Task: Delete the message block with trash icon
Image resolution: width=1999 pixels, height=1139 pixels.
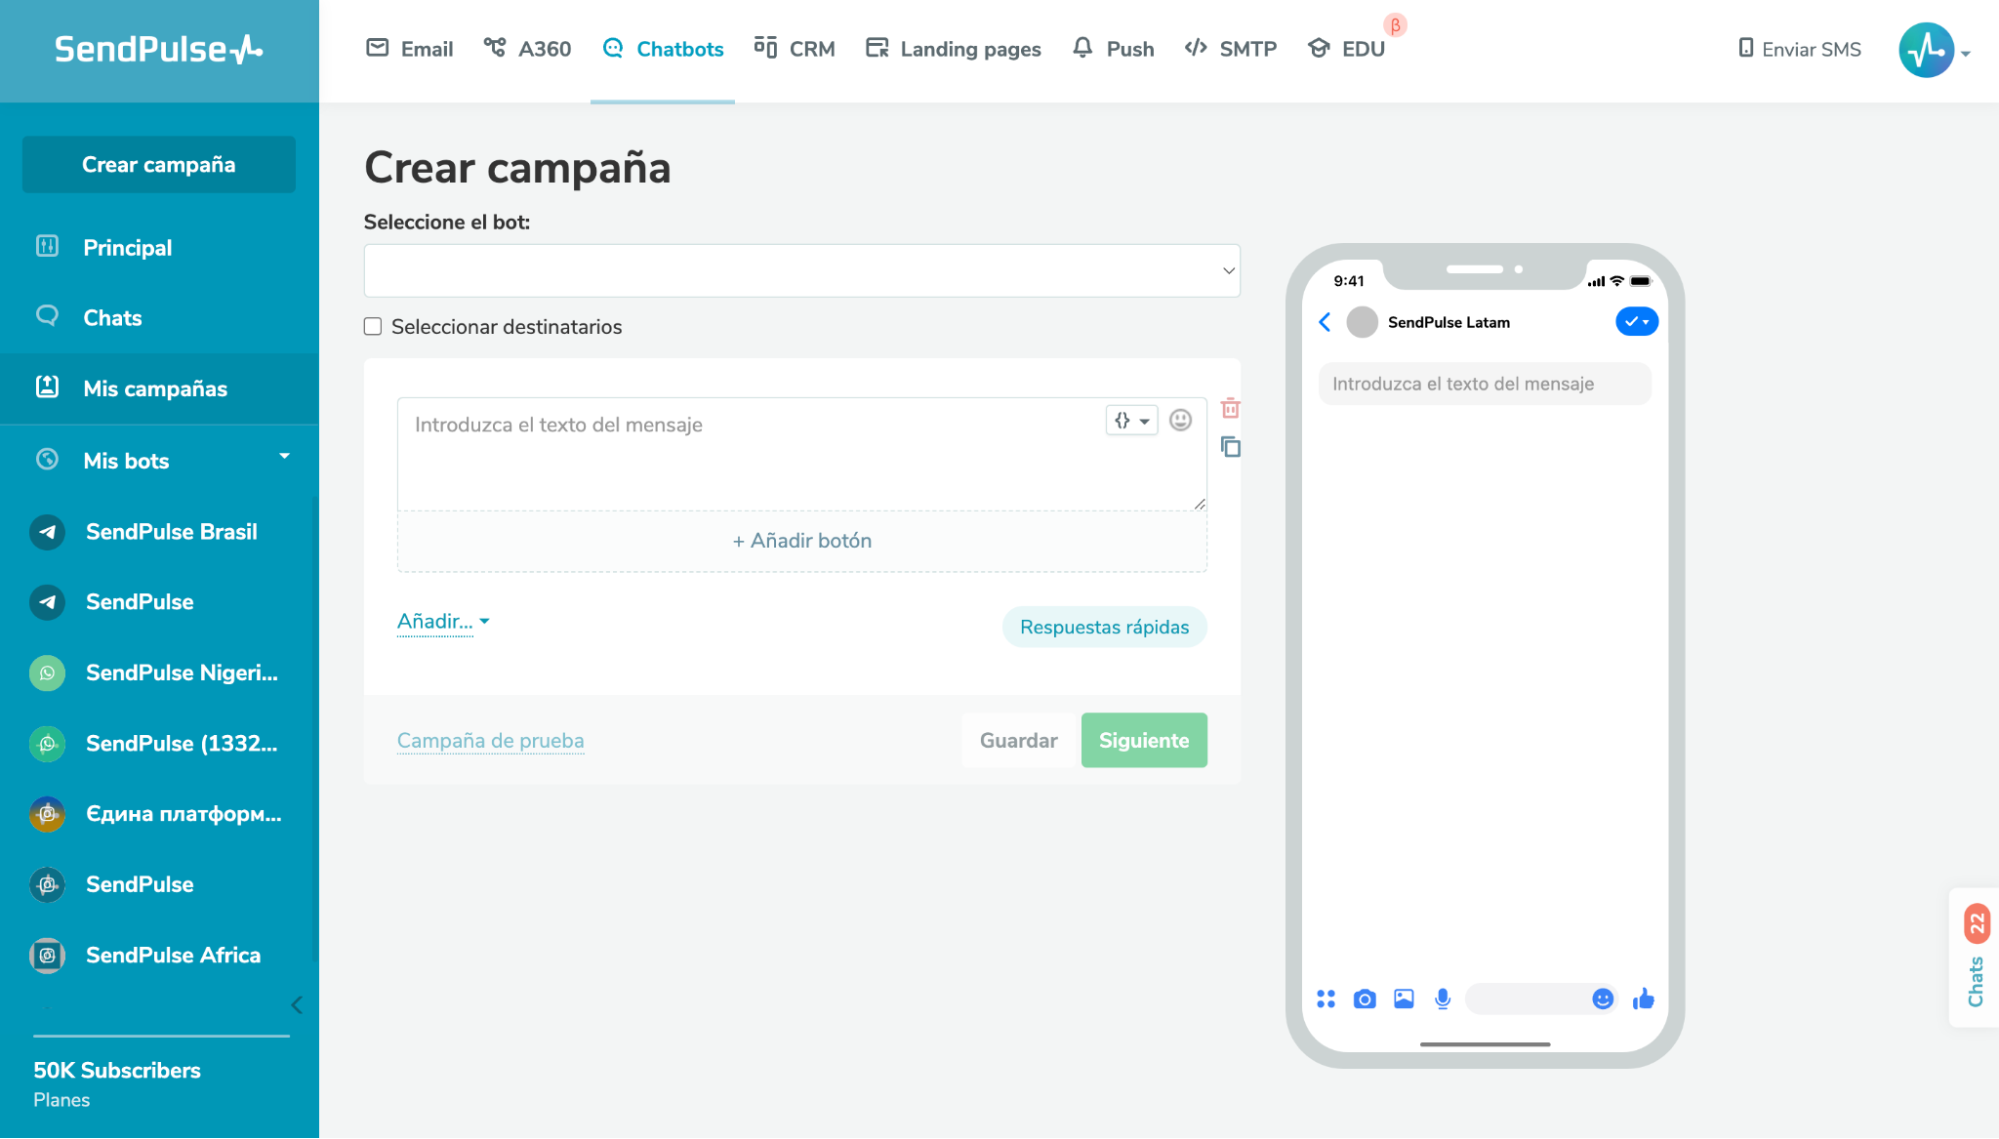Action: tap(1231, 409)
